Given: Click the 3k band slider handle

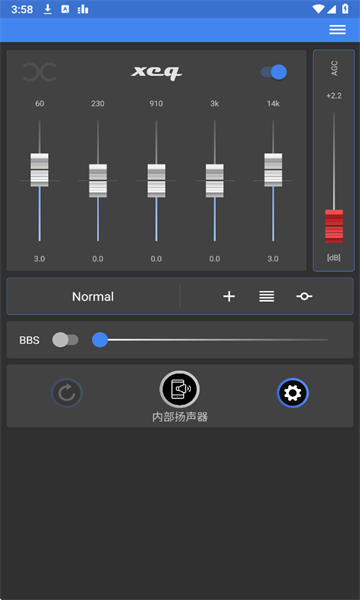Looking at the screenshot, I should coord(215,181).
